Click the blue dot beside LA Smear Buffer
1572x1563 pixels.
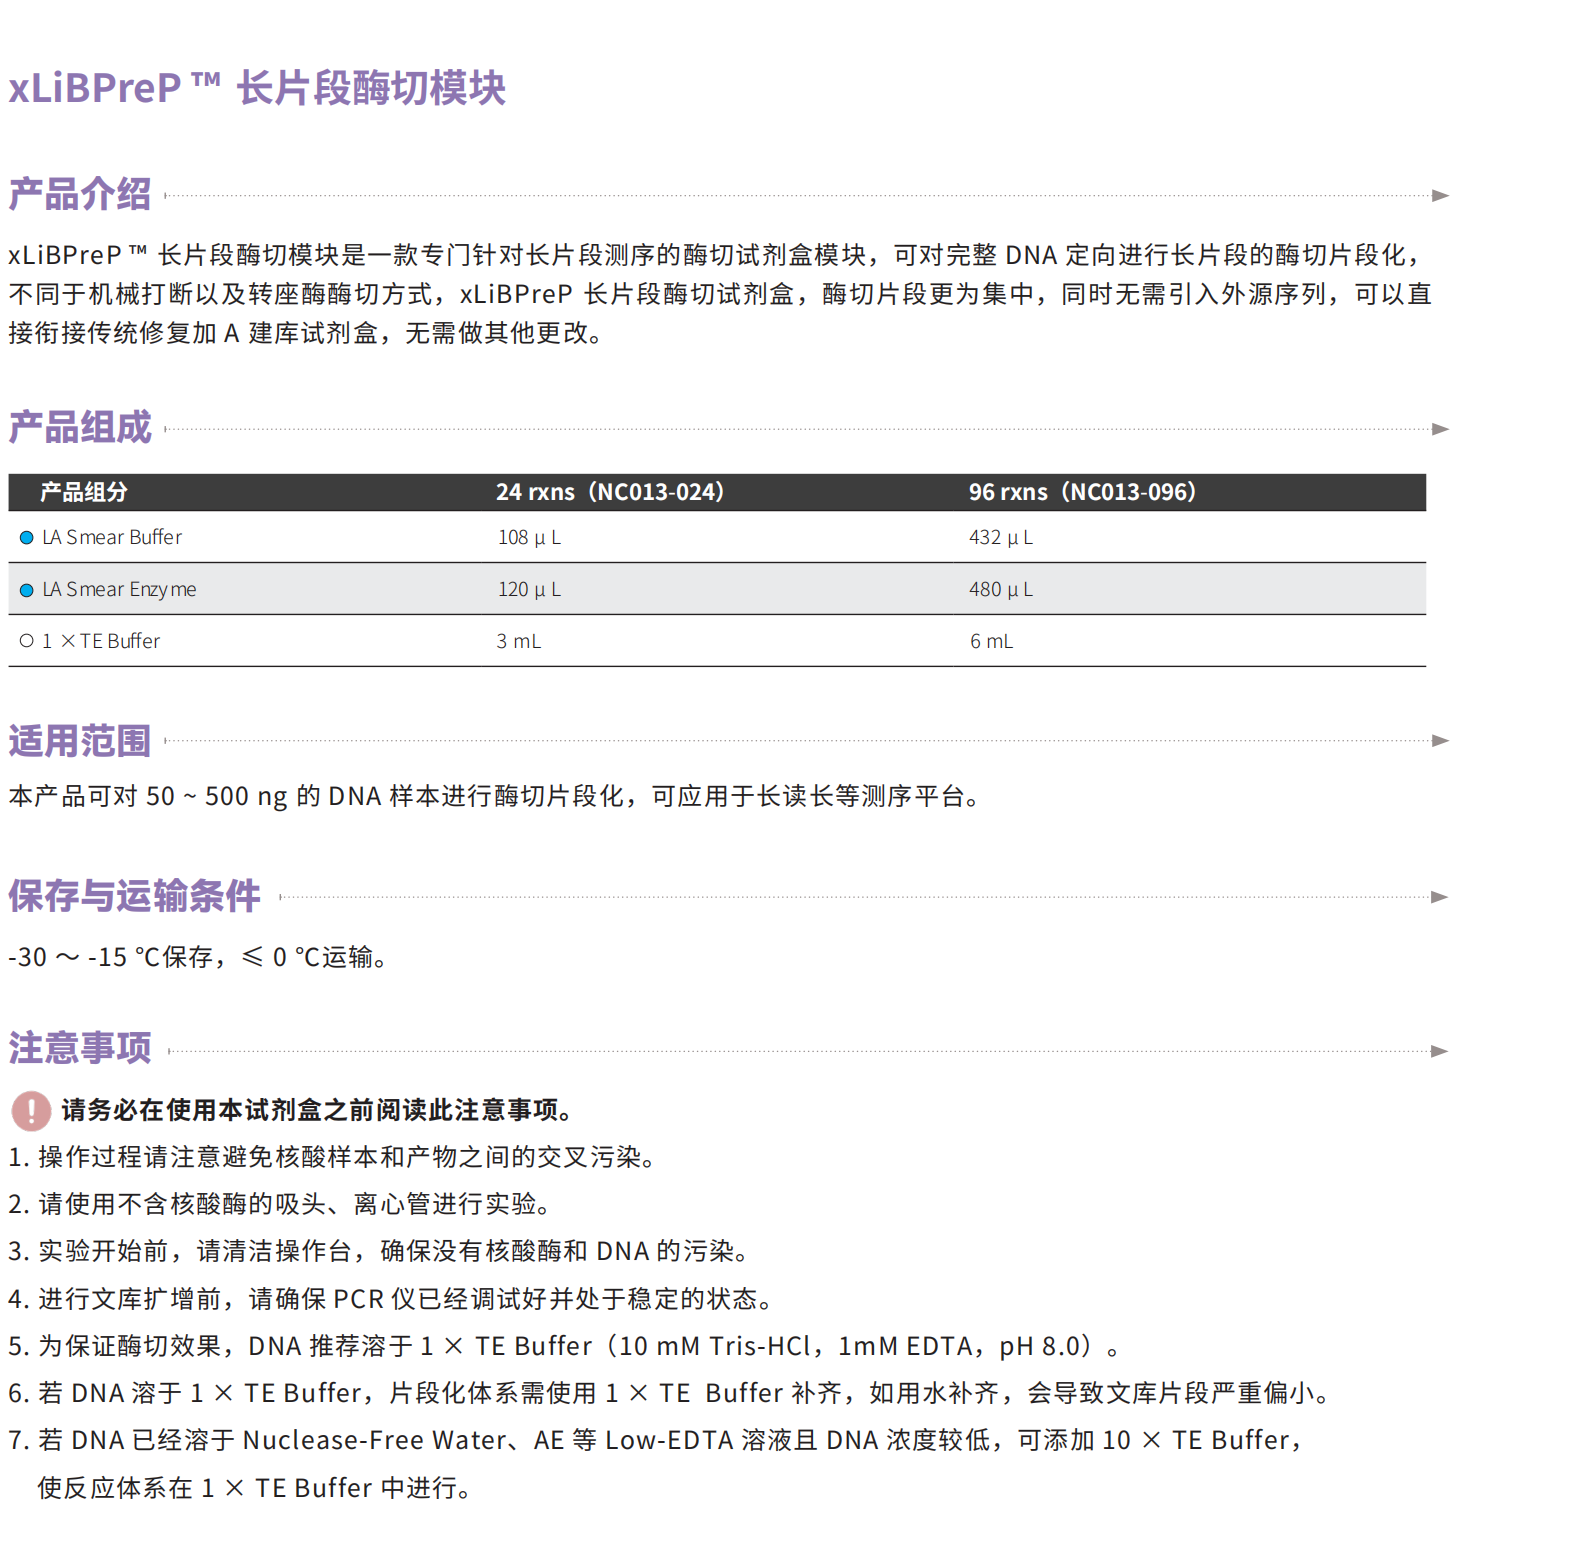tap(27, 538)
